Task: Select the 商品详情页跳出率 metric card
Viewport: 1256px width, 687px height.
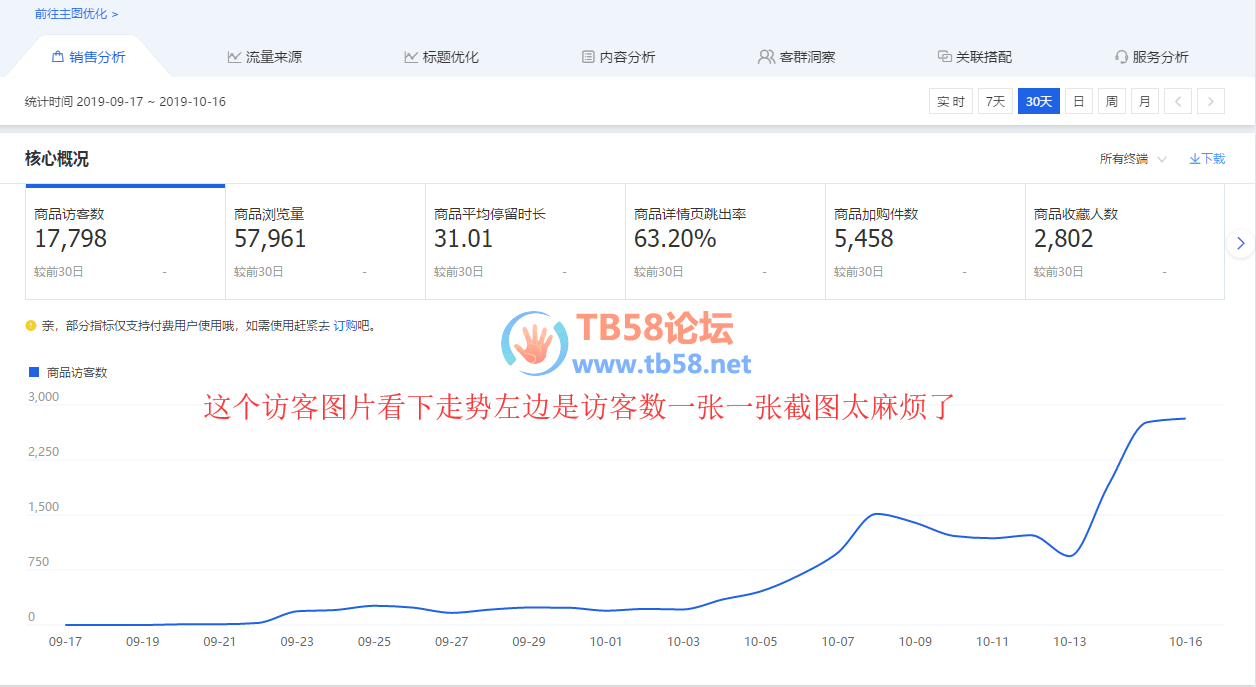Action: (724, 241)
